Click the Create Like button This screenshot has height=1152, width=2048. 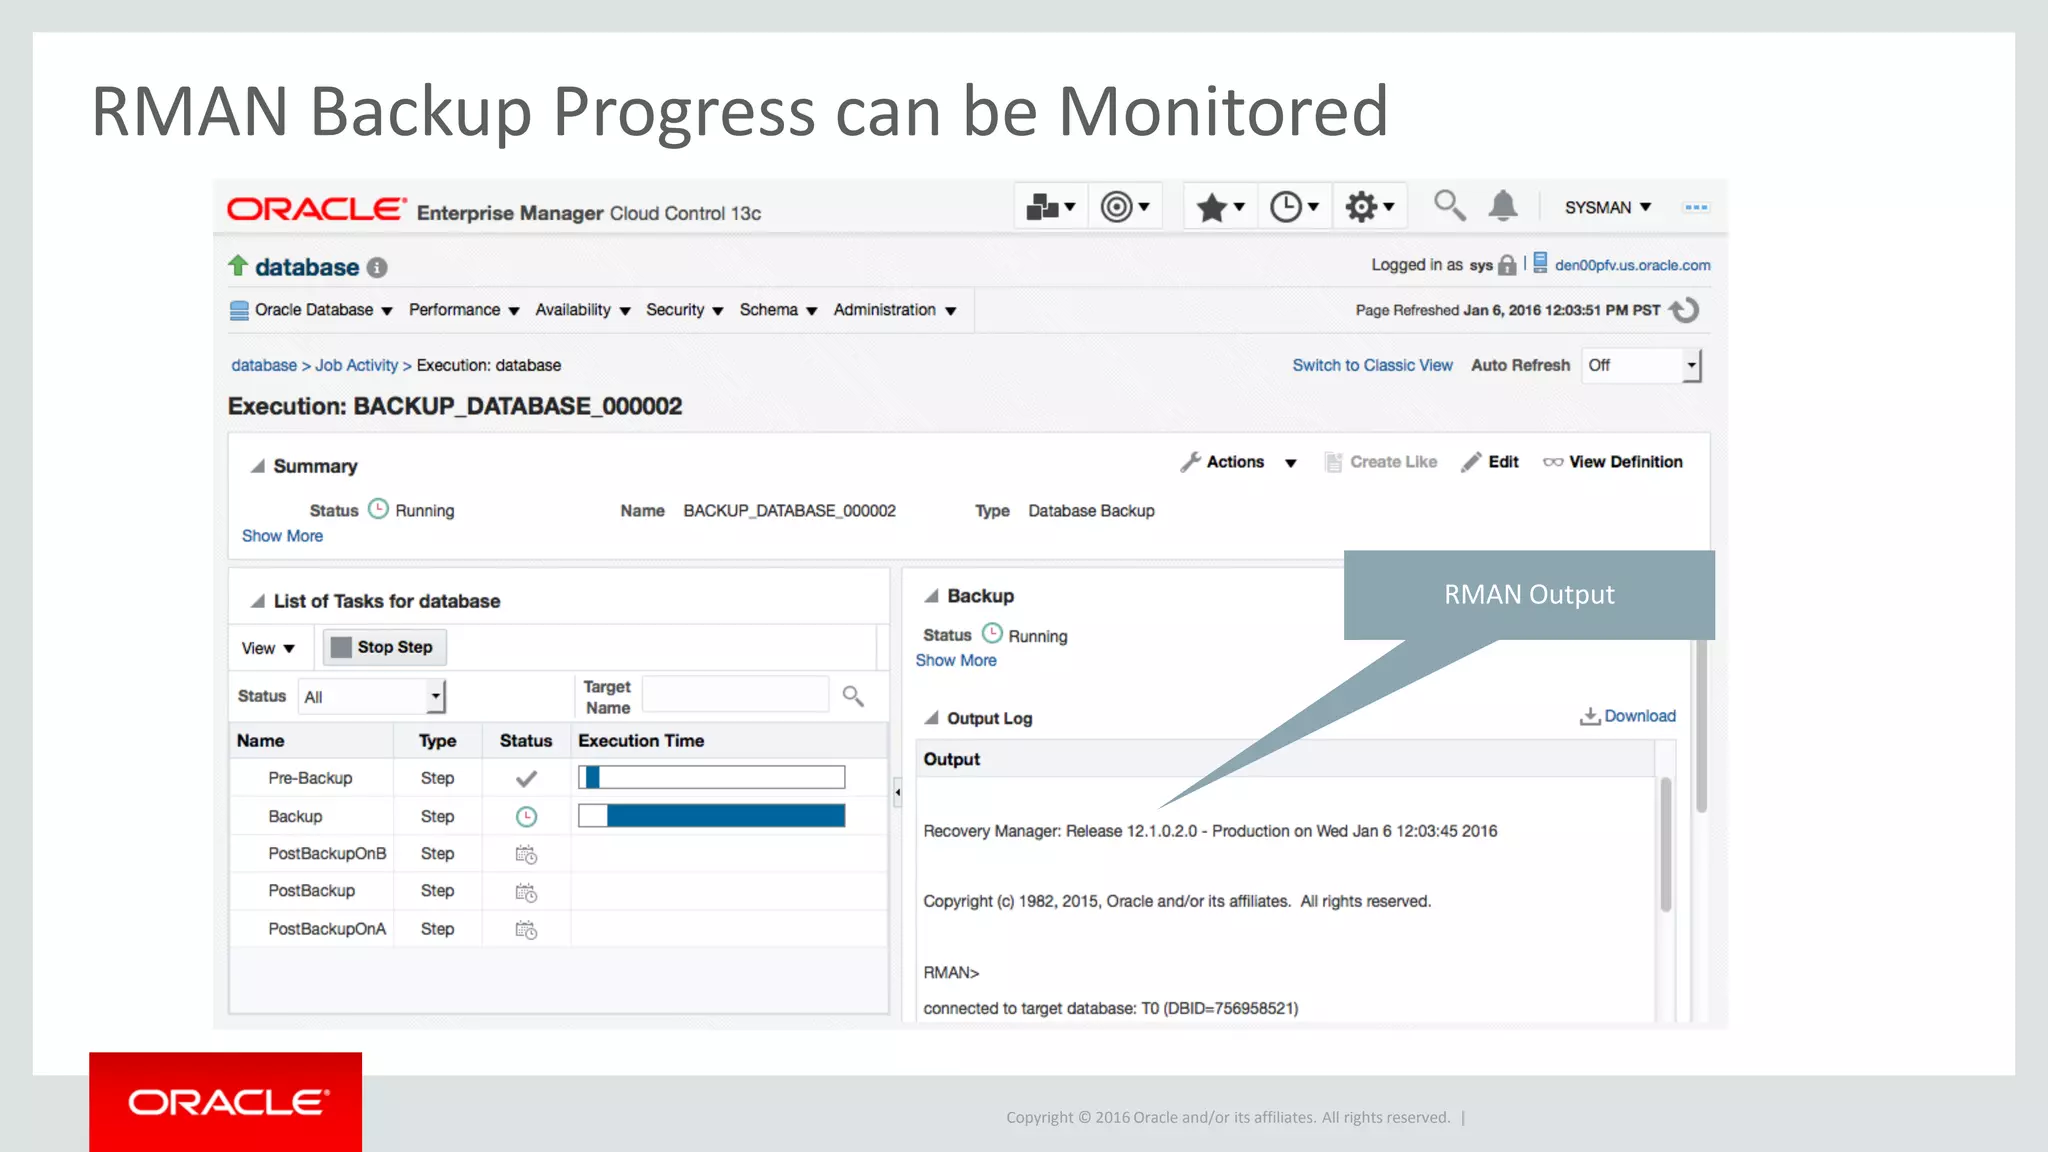click(x=1381, y=462)
